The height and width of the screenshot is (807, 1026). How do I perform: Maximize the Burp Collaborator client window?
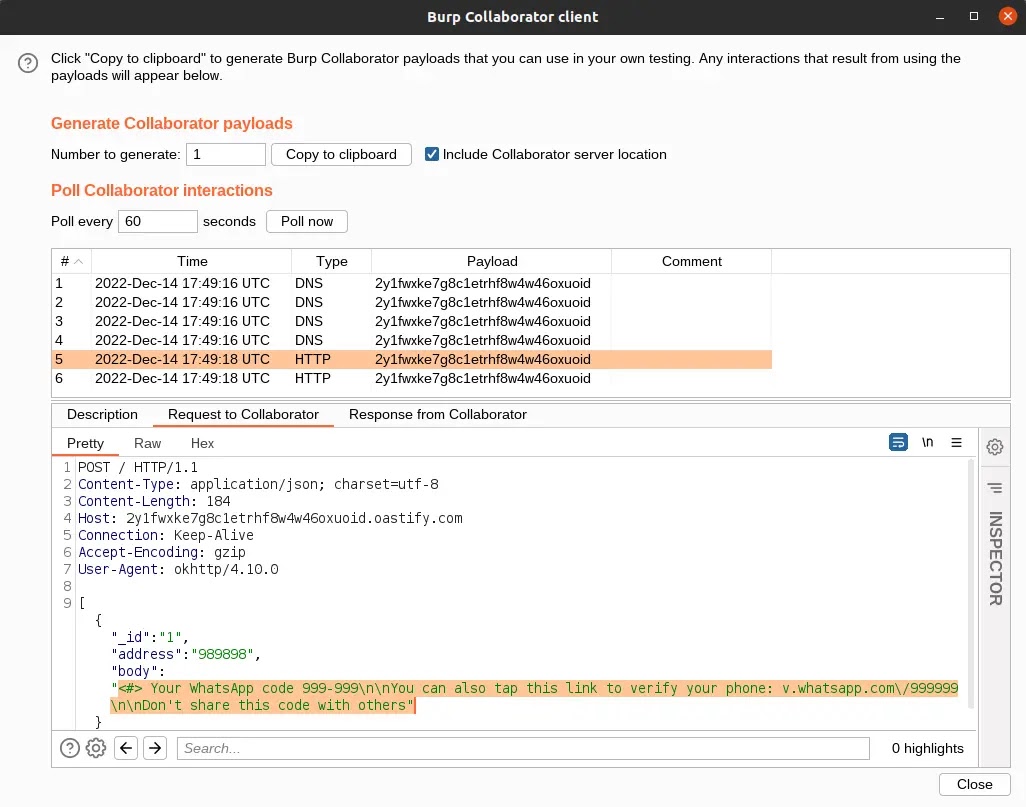974,16
